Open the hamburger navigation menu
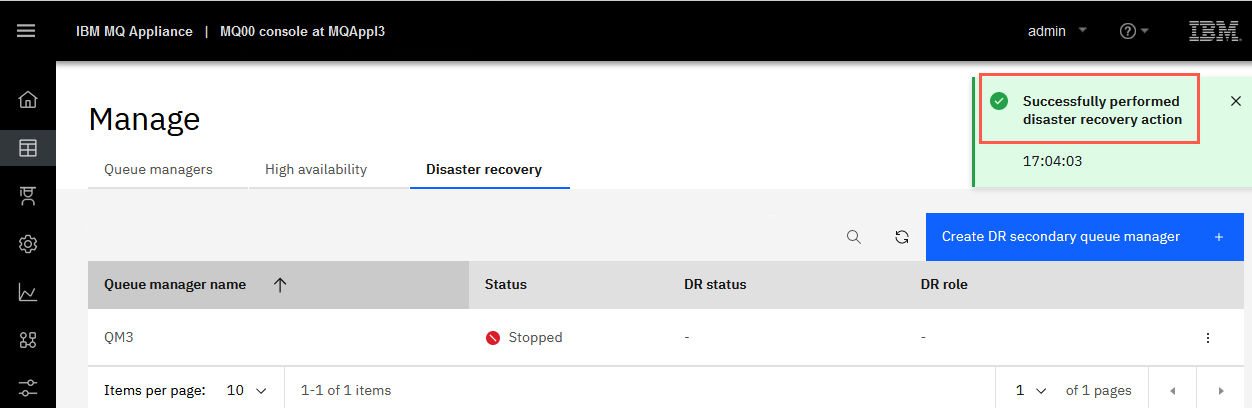The image size is (1252, 408). 27,31
